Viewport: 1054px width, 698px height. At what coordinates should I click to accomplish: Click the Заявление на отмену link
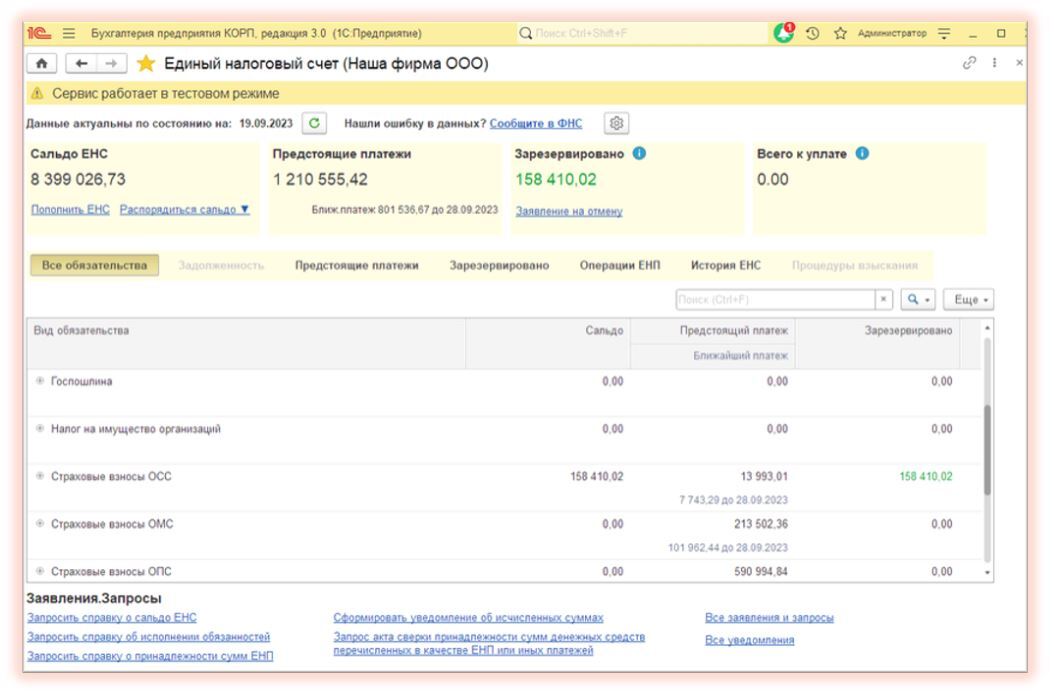point(569,211)
